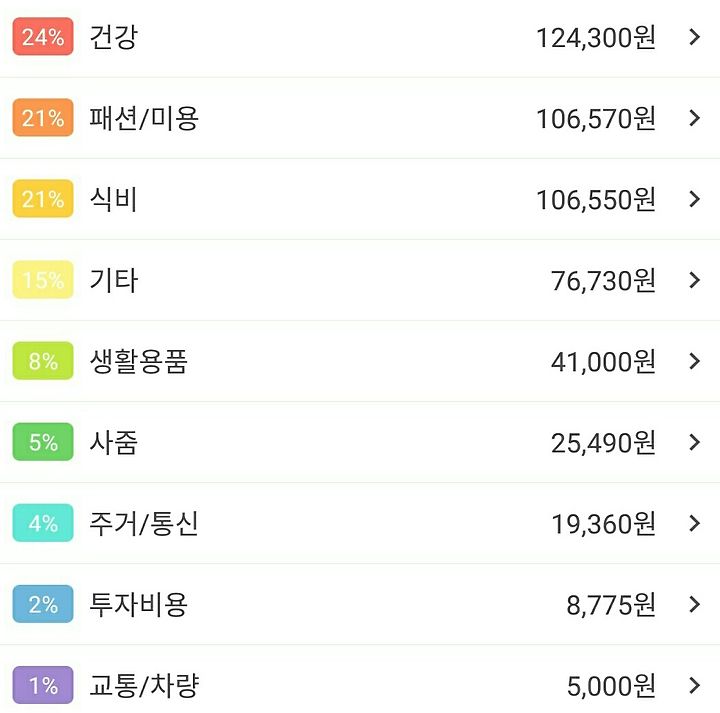This screenshot has height=713, width=720.
Task: Open the 주거/통신 category label
Action: tap(144, 523)
